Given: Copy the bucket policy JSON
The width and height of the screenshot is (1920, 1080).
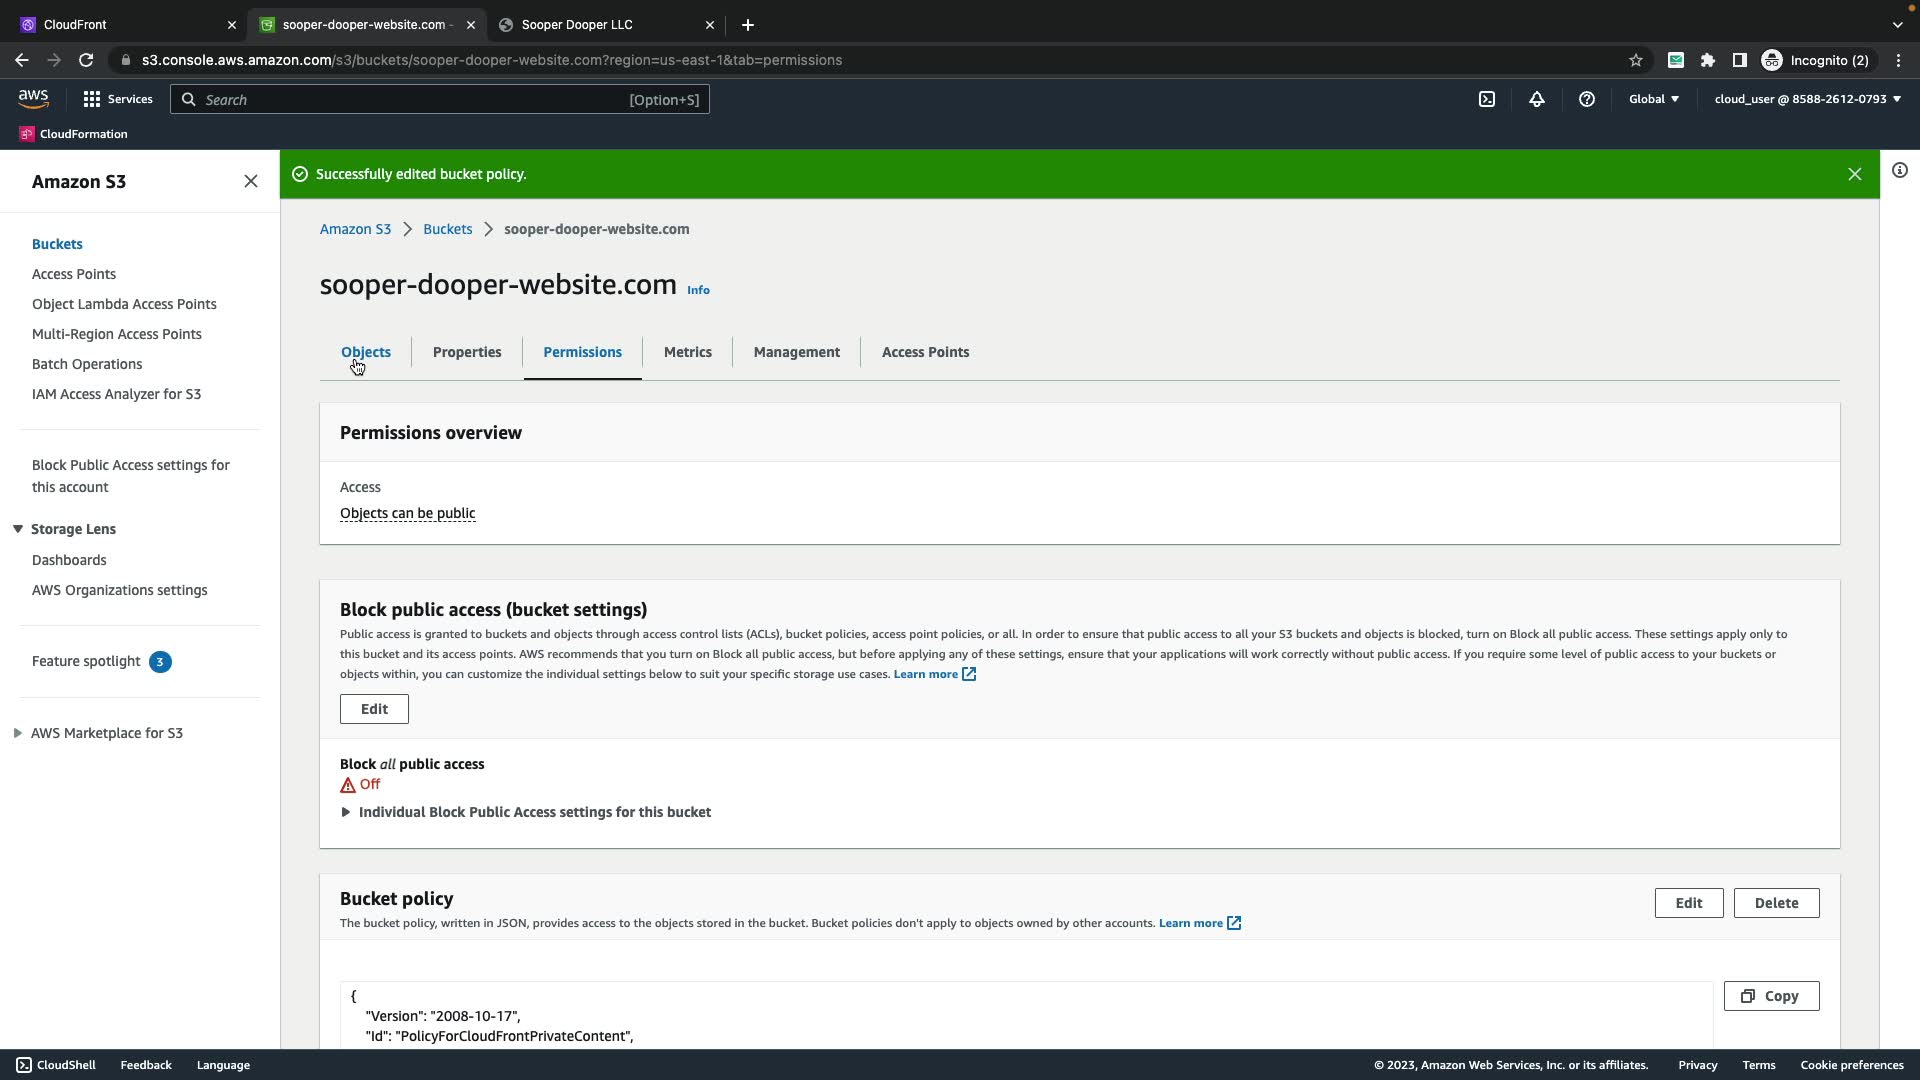Looking at the screenshot, I should pos(1771,996).
